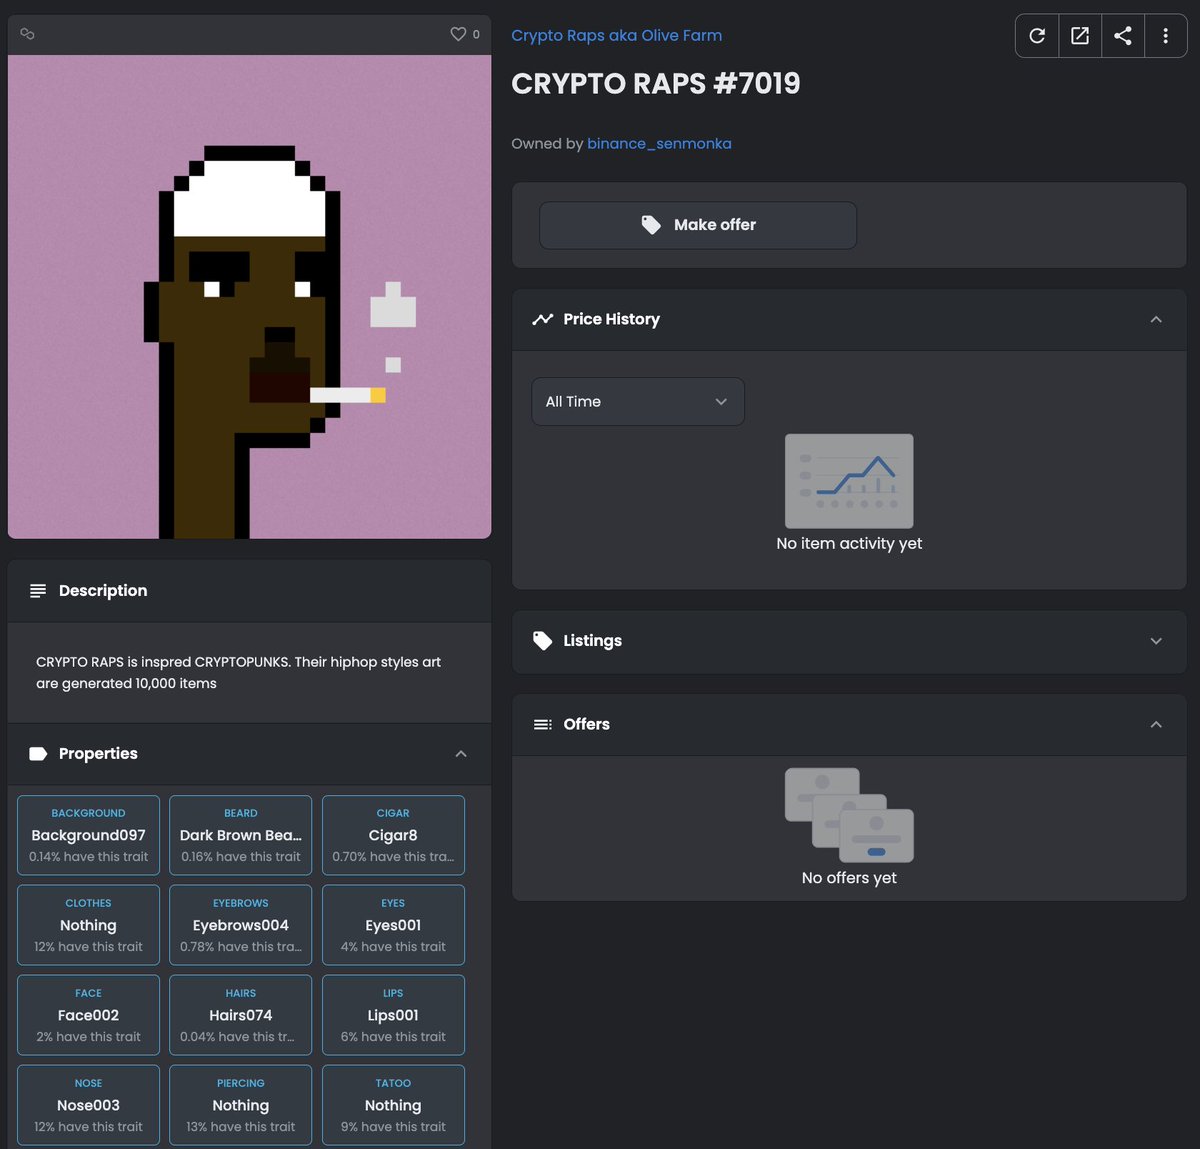Open the All Time range dropdown
Screen dimensions: 1200x1149
[x=638, y=401]
